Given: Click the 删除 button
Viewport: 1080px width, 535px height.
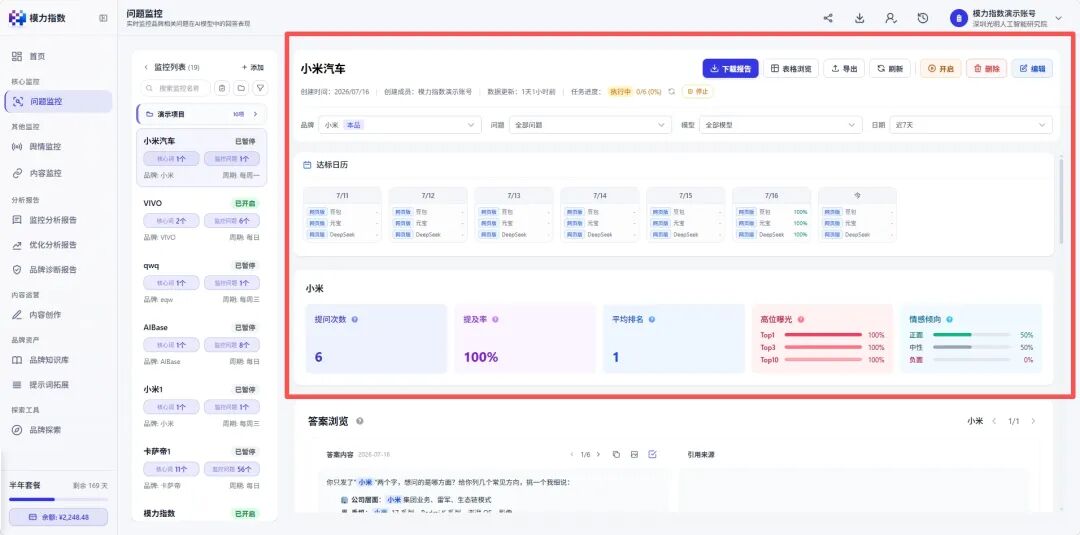Looking at the screenshot, I should click(x=986, y=68).
